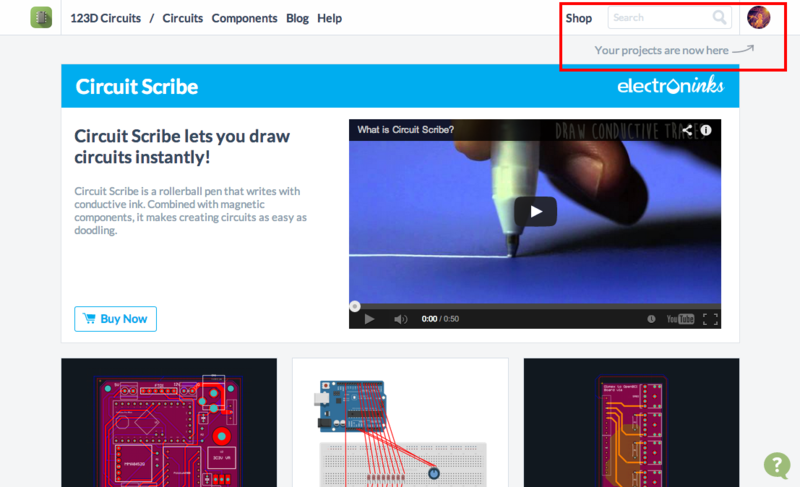
Task: Click the magnifier search icon
Action: 719,18
